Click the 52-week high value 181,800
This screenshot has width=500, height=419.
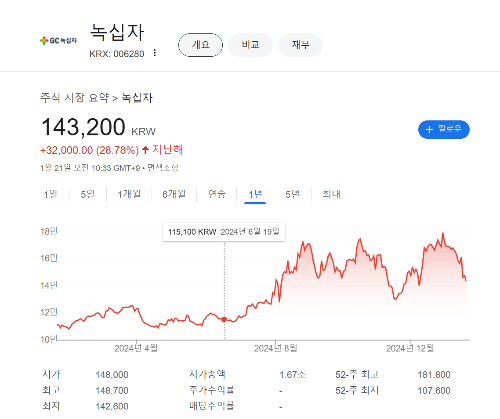coord(434,375)
